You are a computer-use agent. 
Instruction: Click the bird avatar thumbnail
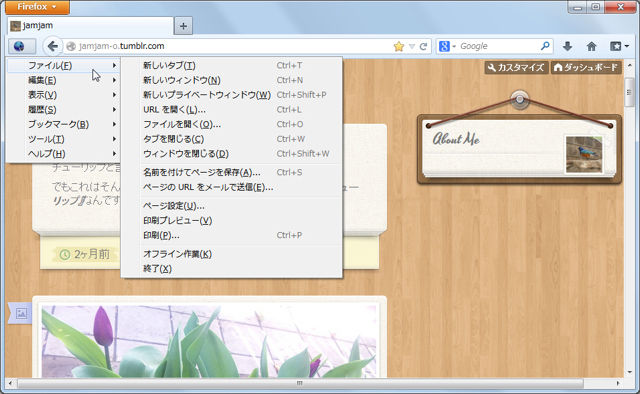[584, 154]
